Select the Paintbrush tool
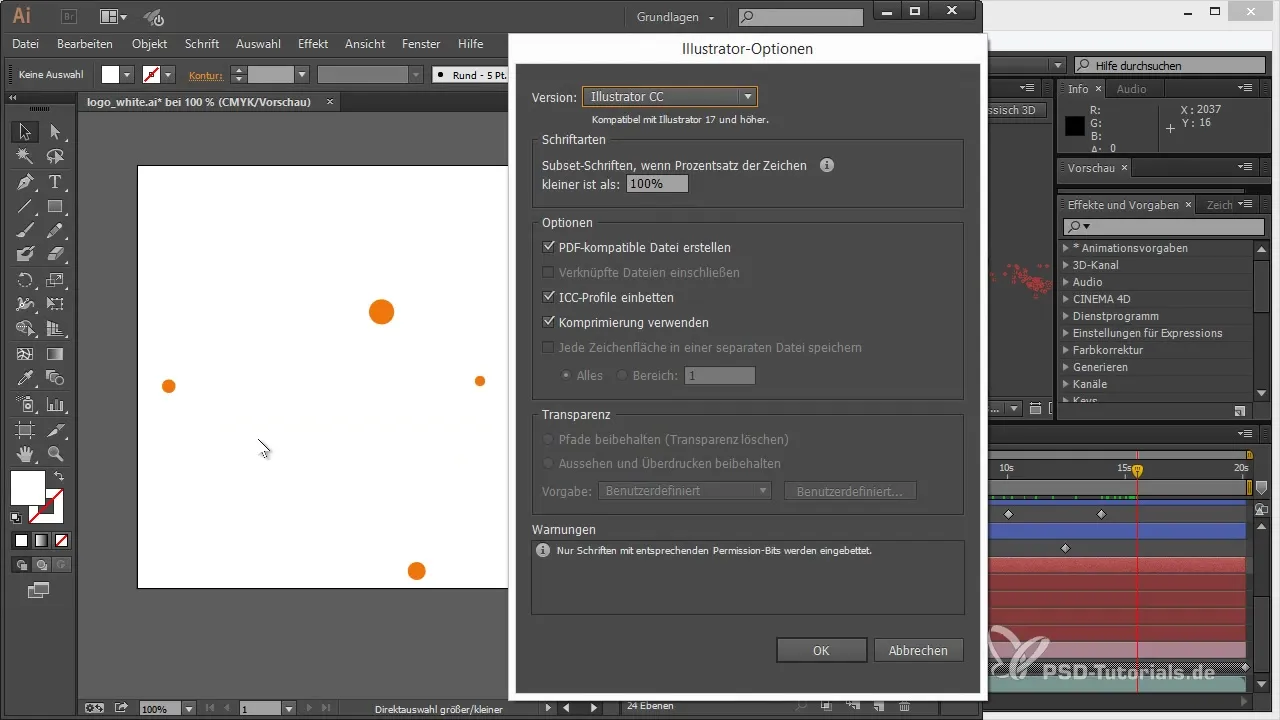Screen dimensions: 1280x720 click(x=25, y=231)
